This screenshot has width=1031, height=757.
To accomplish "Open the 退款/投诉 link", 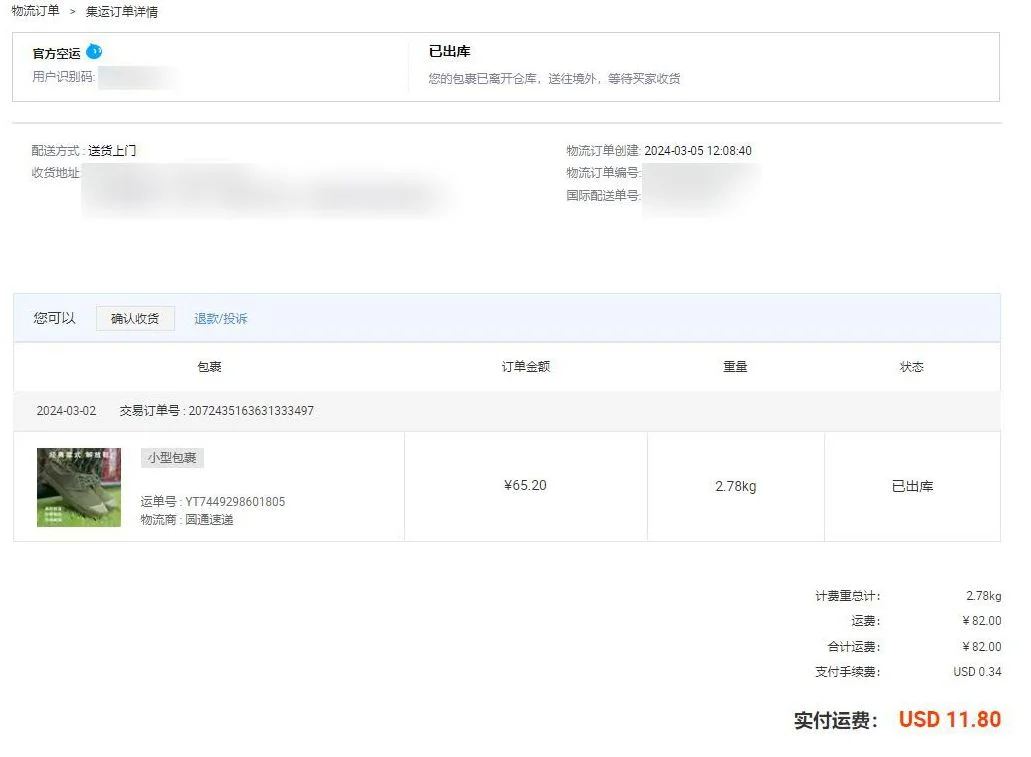I will tap(221, 319).
